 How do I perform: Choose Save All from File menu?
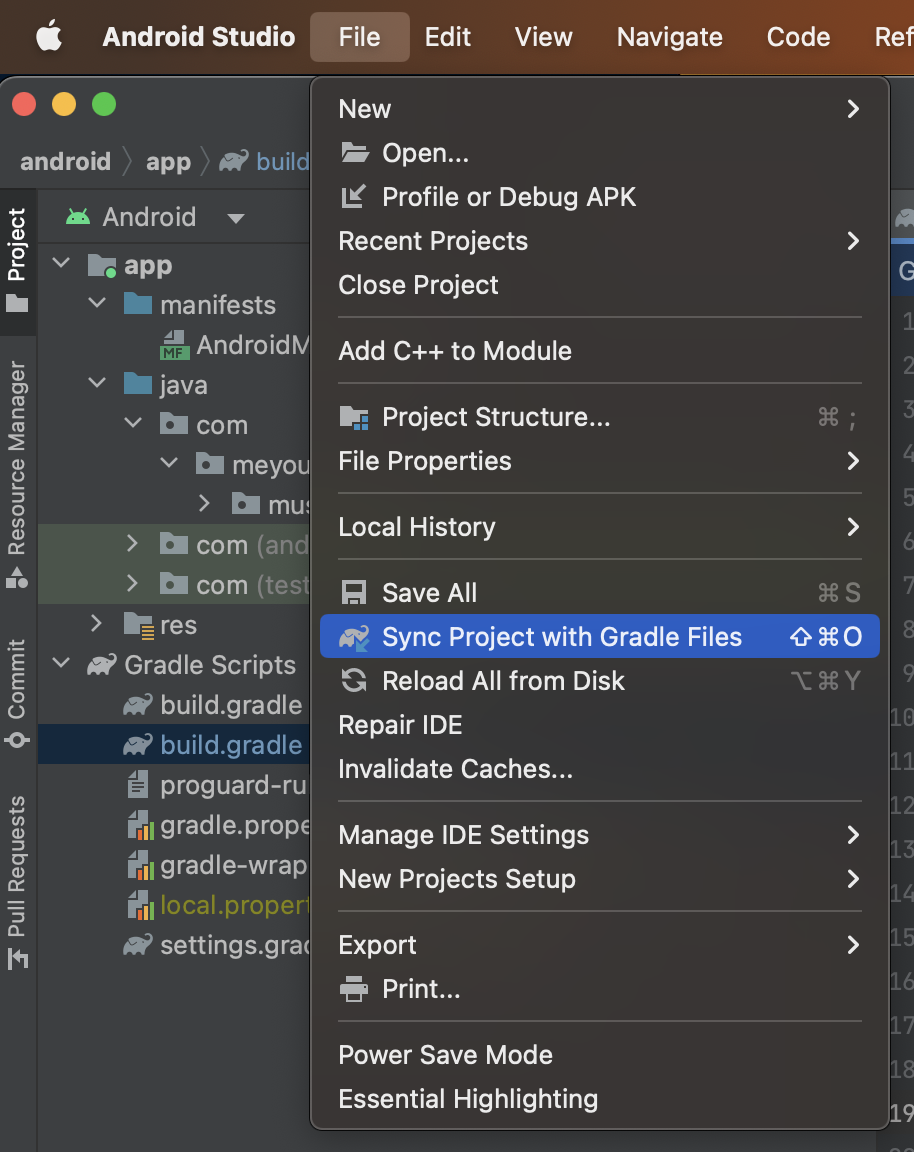click(x=429, y=593)
